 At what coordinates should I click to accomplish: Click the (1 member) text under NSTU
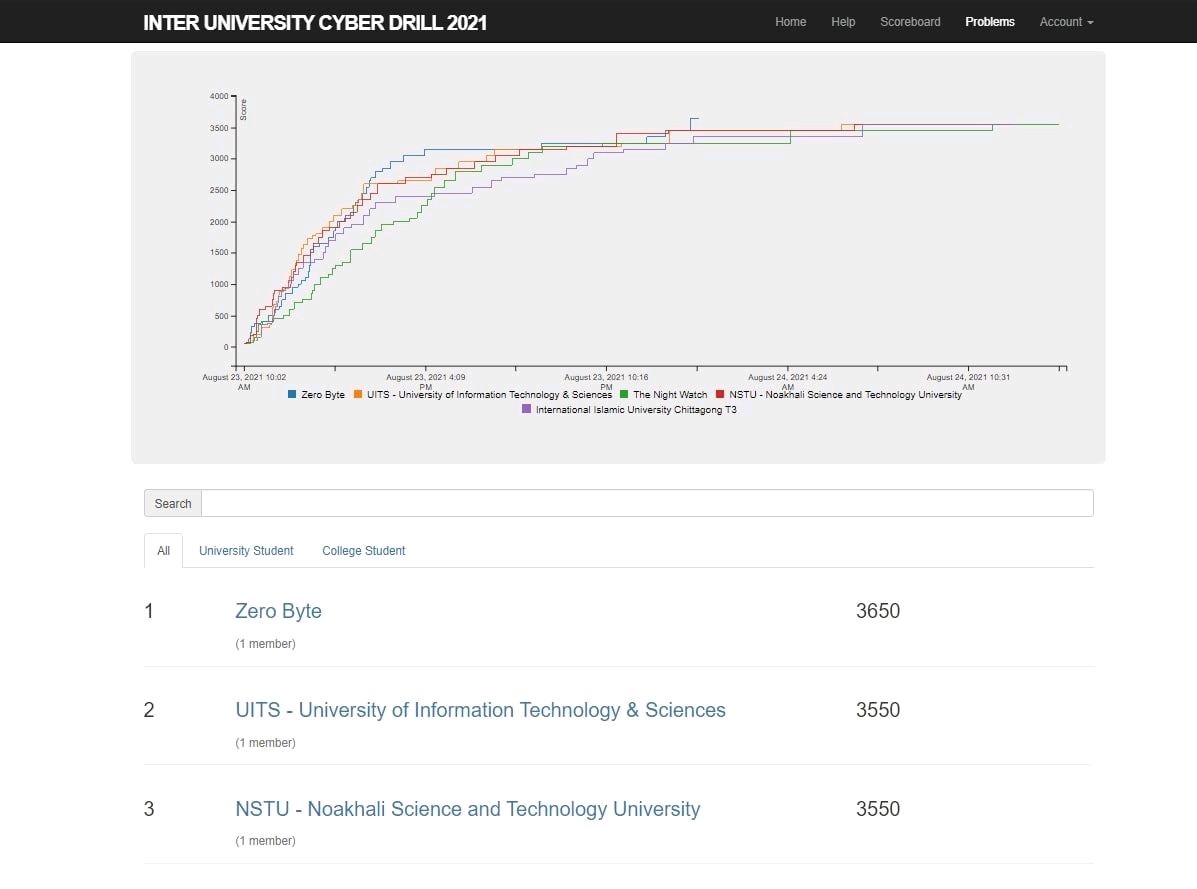(x=265, y=840)
